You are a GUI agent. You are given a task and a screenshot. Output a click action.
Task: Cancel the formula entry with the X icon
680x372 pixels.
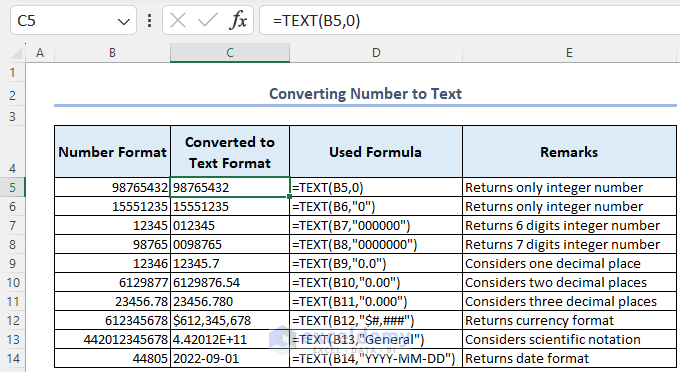point(178,20)
